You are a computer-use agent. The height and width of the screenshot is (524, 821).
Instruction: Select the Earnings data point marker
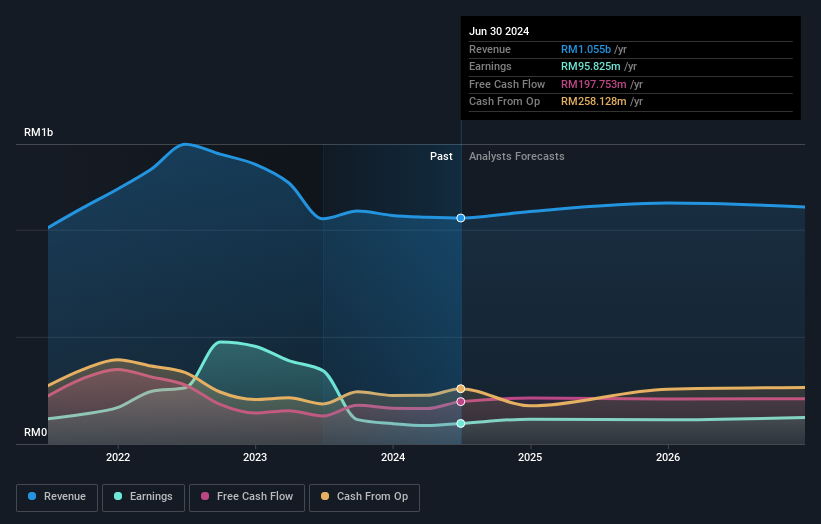point(461,423)
